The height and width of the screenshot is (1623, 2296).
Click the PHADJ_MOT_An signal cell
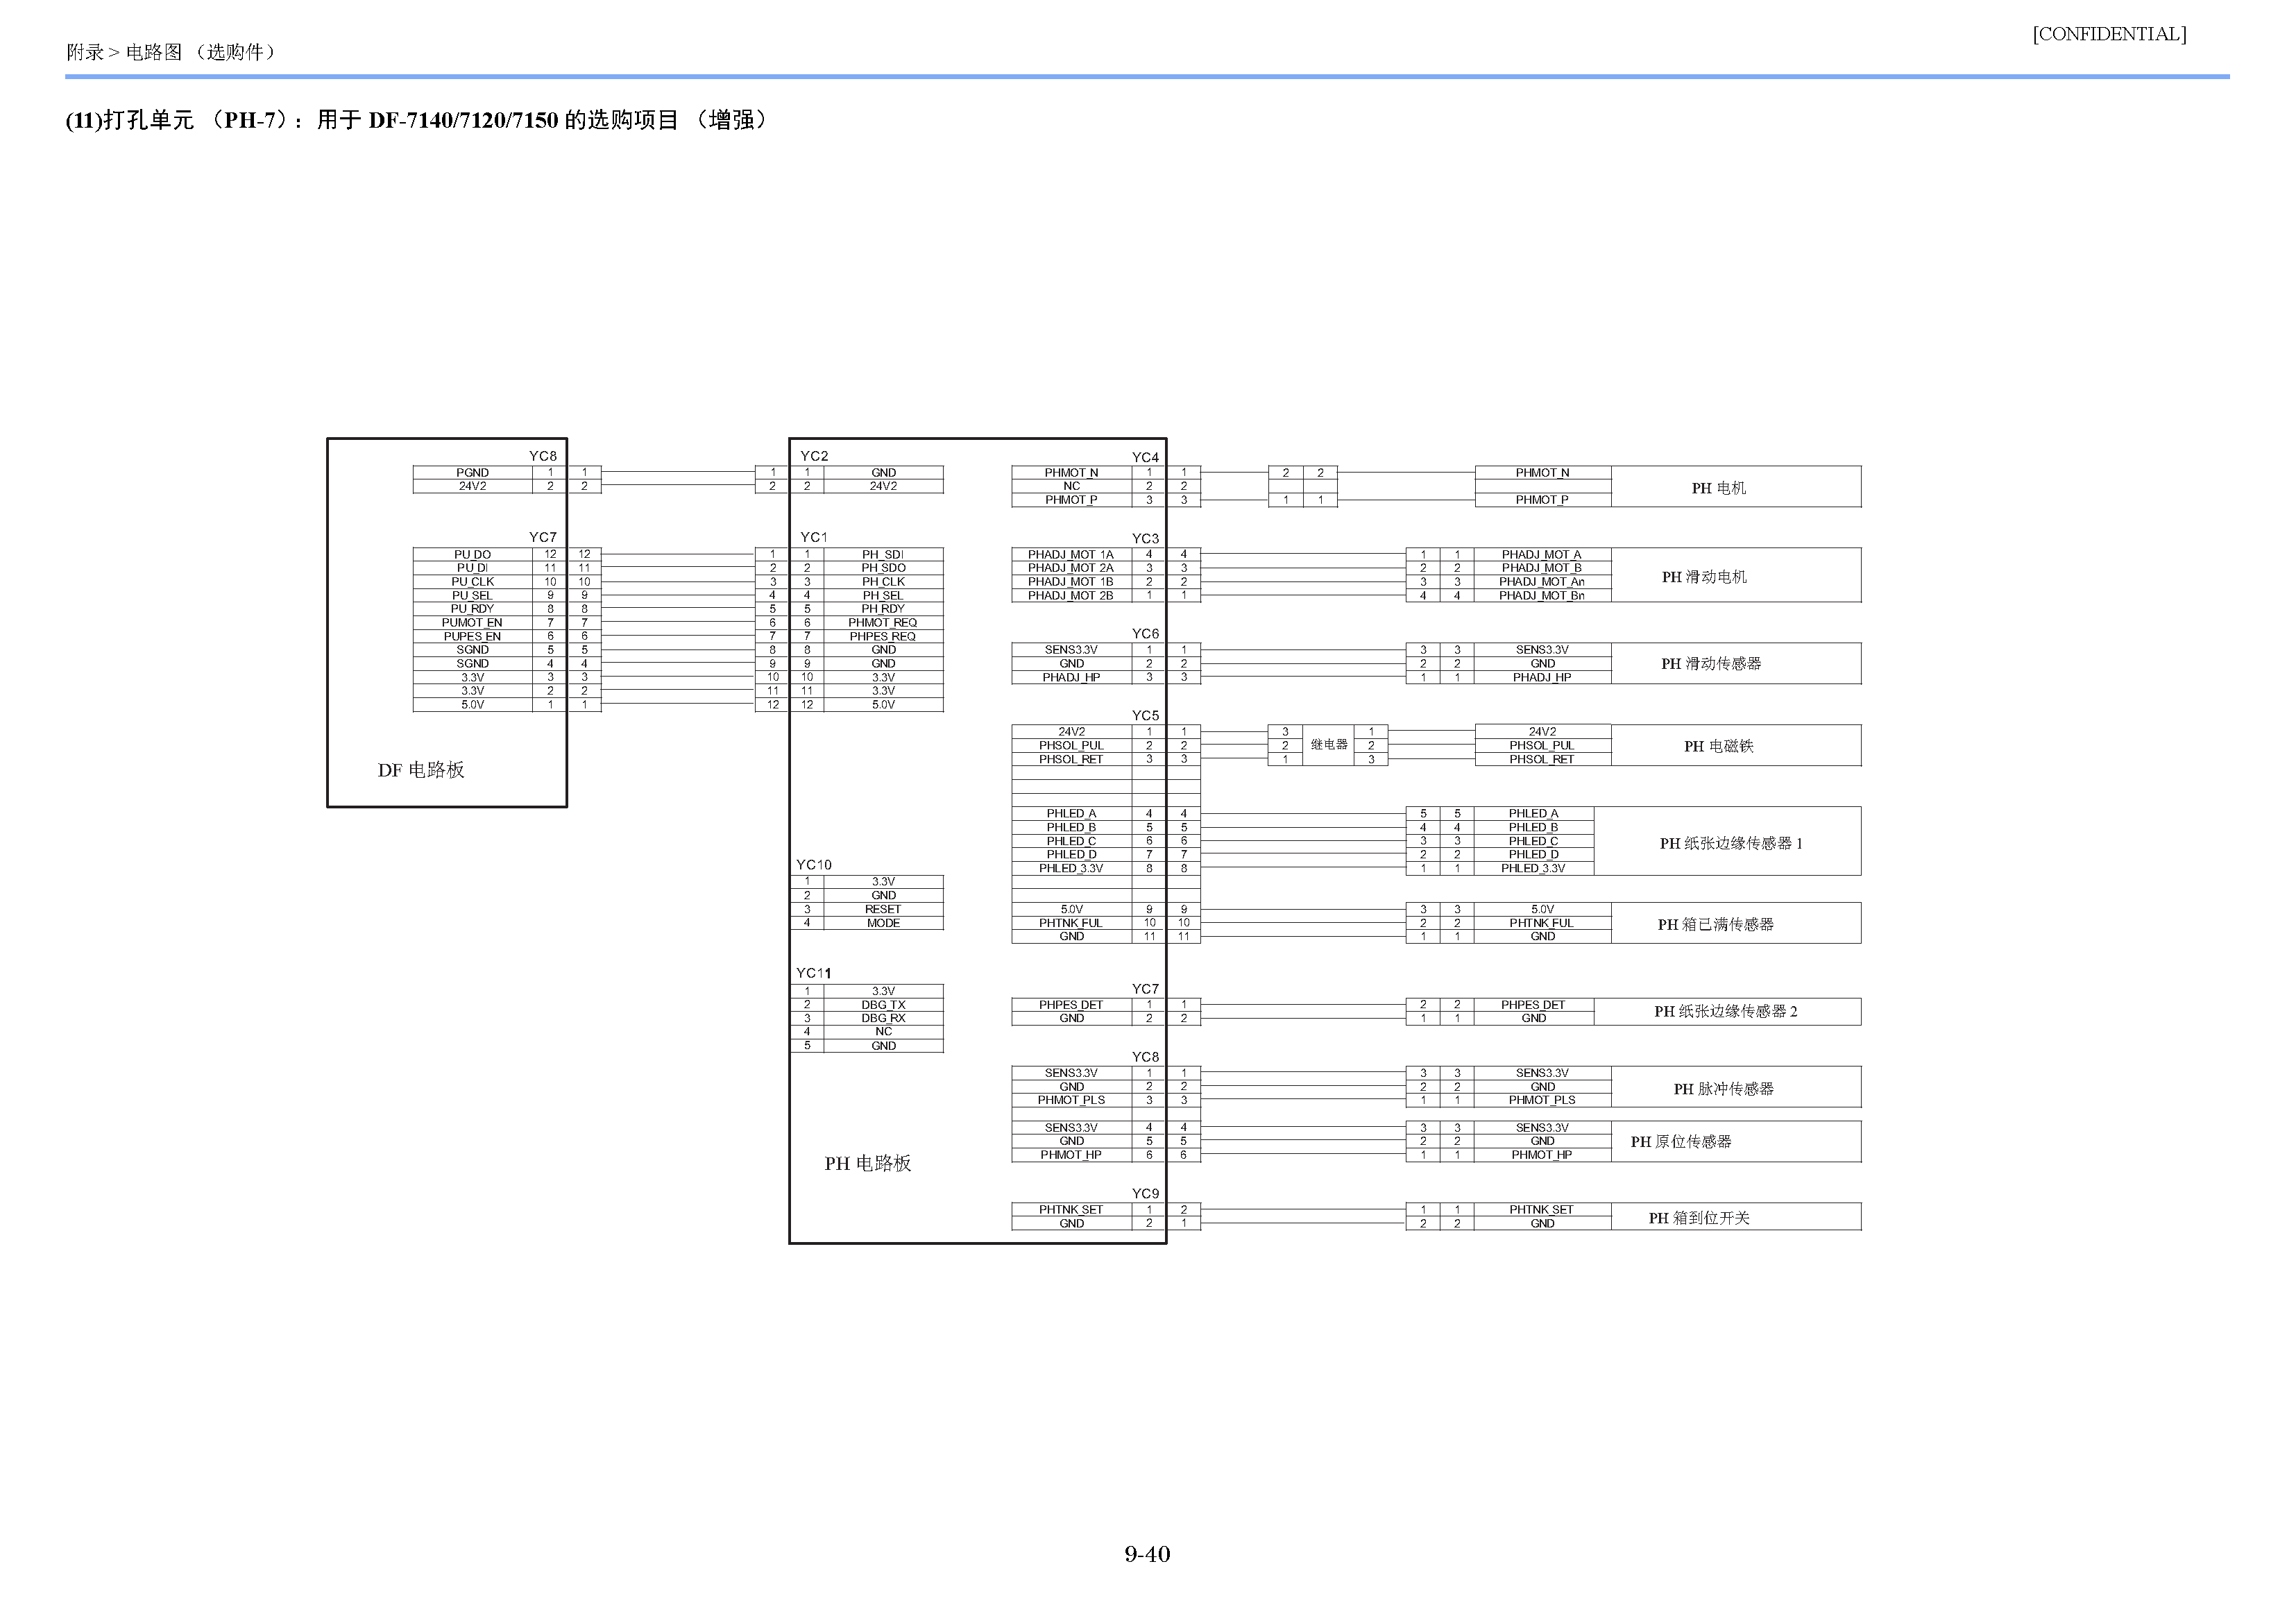pos(1542,581)
